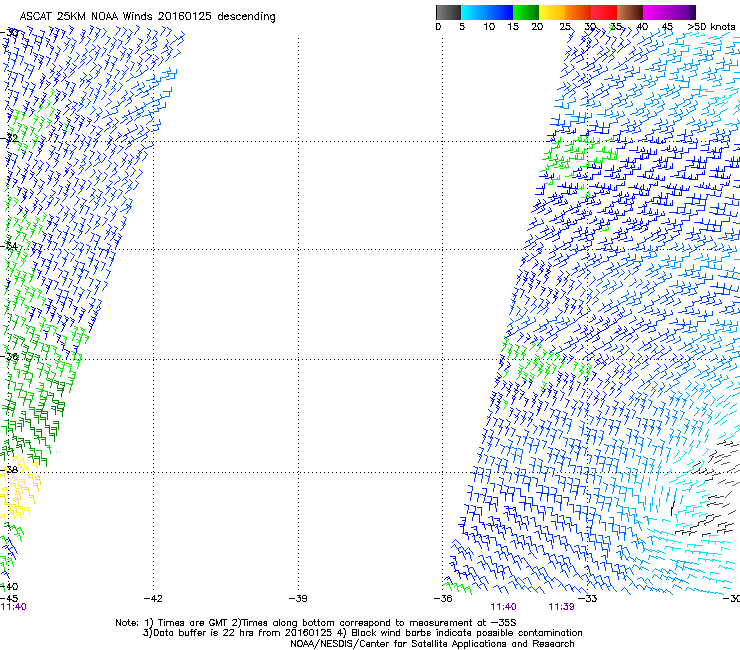Click the '10' legend scale label
This screenshot has width=740, height=650.
pos(489,27)
